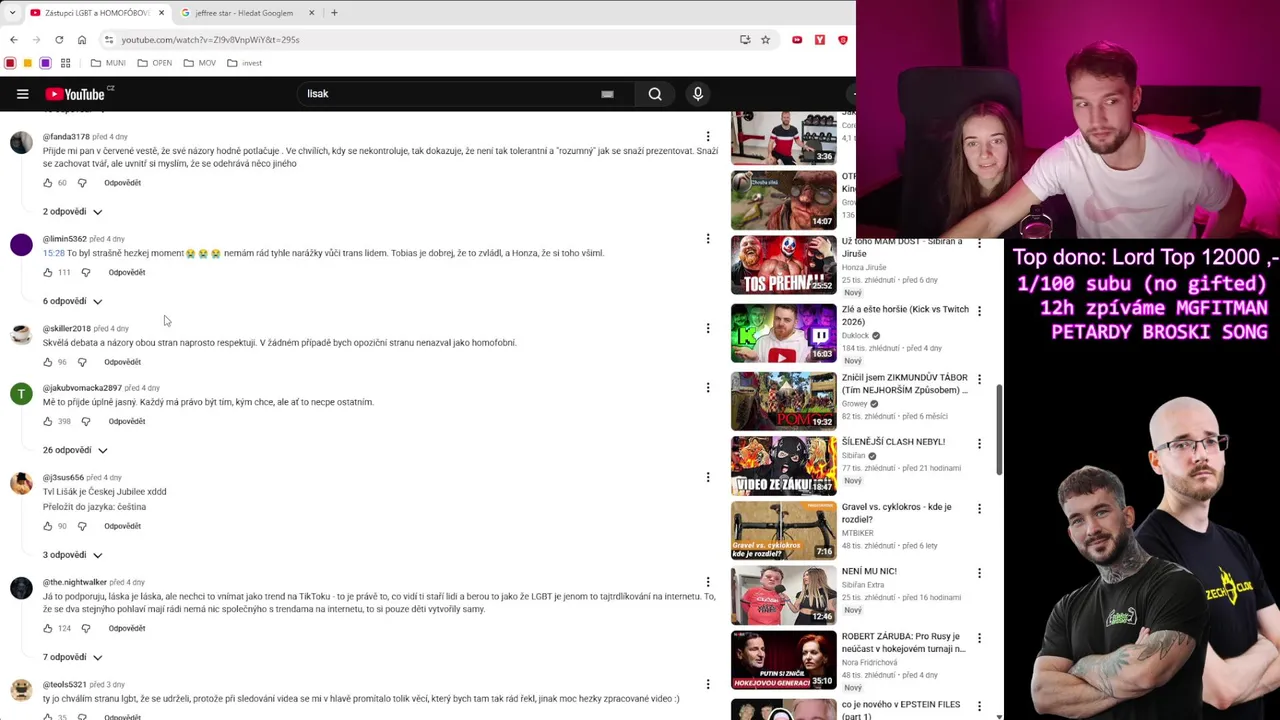Image resolution: width=1280 pixels, height=720 pixels.
Task: Dislike the comment by @j3sus656
Action: [82, 526]
